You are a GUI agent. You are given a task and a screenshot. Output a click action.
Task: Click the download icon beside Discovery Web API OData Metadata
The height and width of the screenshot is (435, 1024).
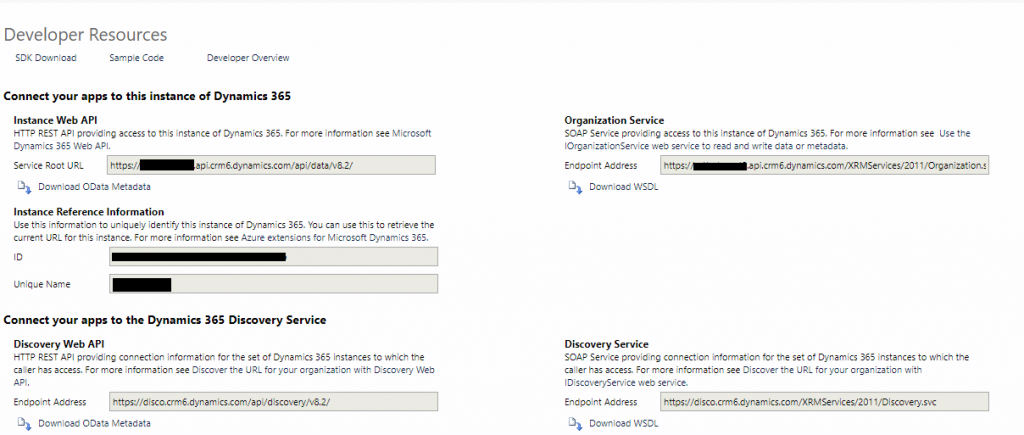(x=25, y=424)
